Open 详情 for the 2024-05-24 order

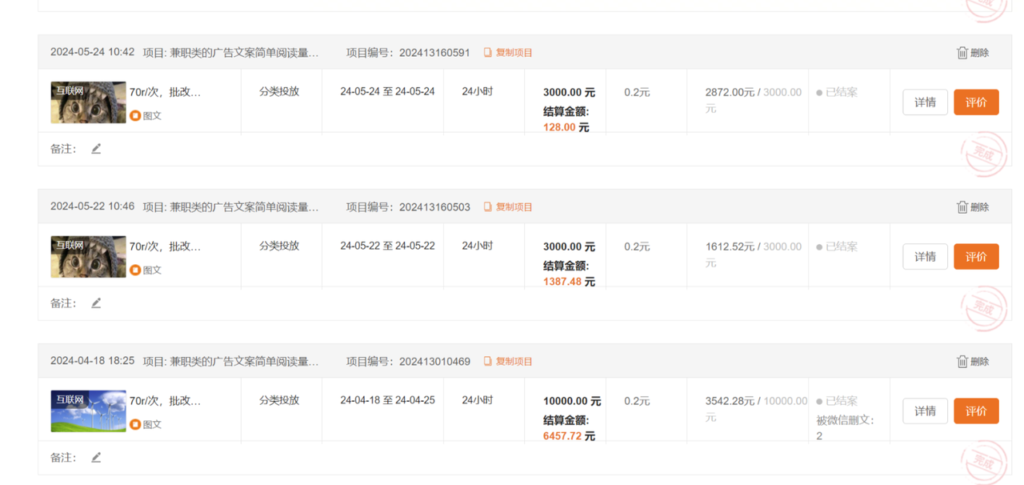925,102
